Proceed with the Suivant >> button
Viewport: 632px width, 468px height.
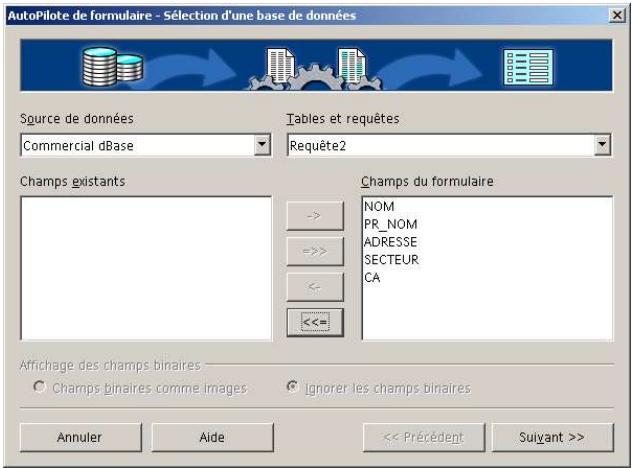(553, 437)
